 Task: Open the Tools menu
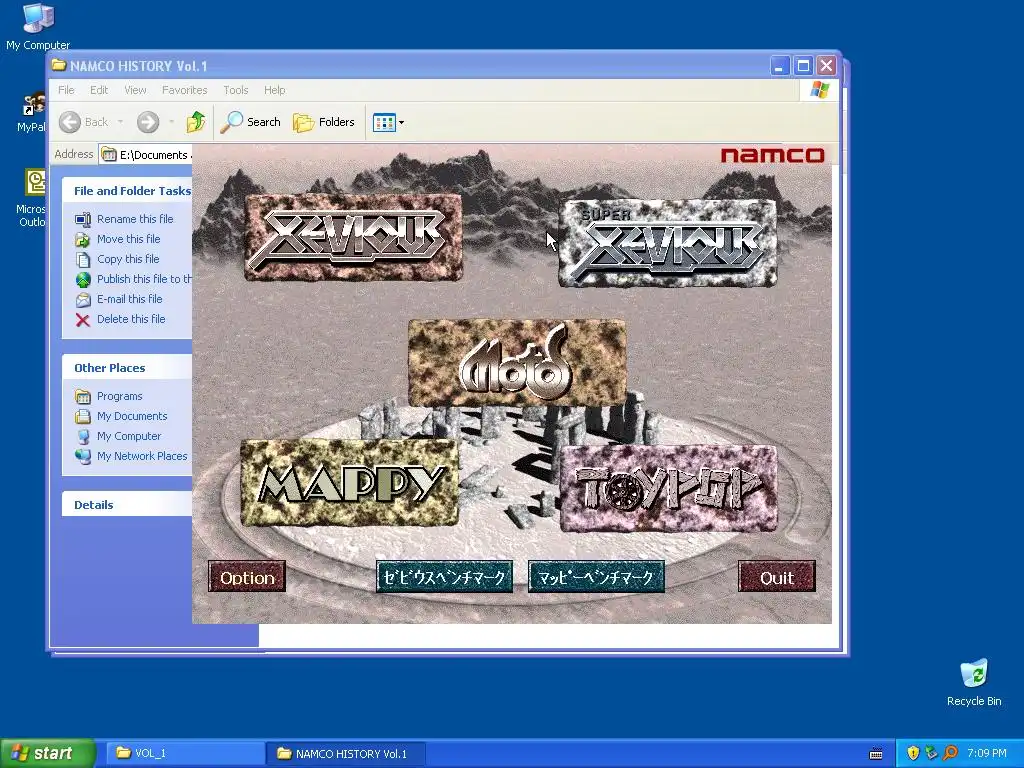(235, 90)
